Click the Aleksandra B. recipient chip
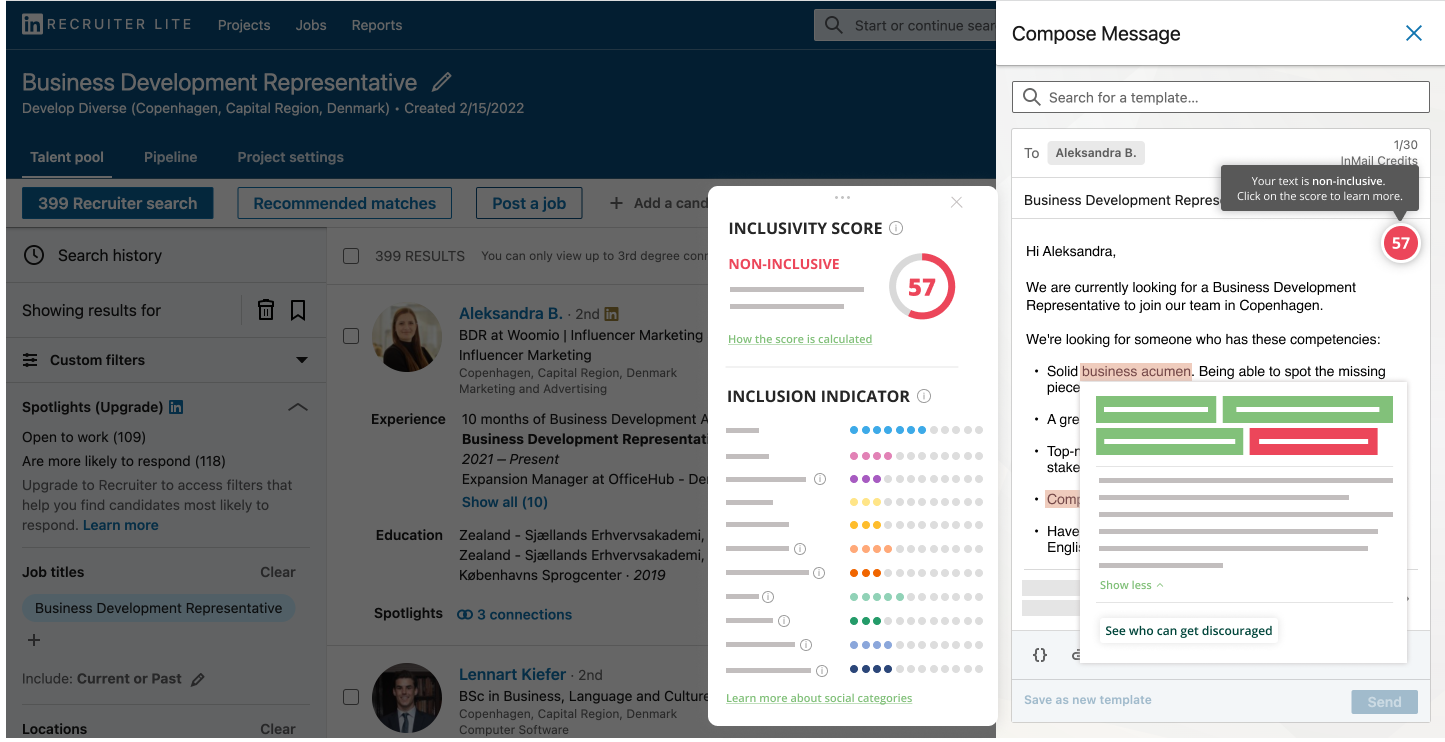The width and height of the screenshot is (1445, 742). click(x=1096, y=153)
